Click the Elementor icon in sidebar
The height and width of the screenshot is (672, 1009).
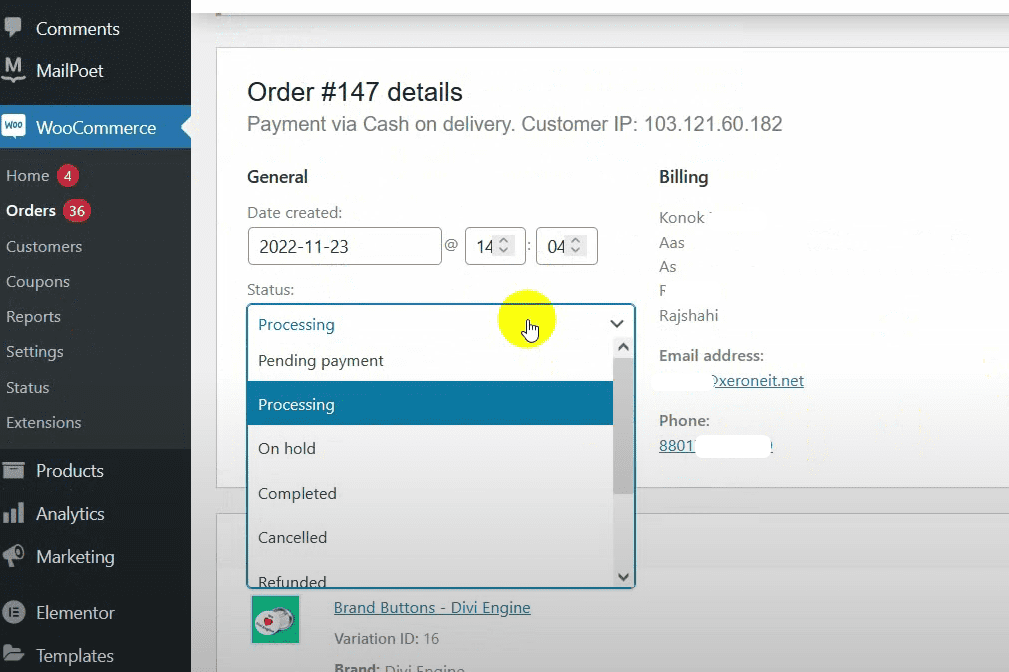coord(13,612)
